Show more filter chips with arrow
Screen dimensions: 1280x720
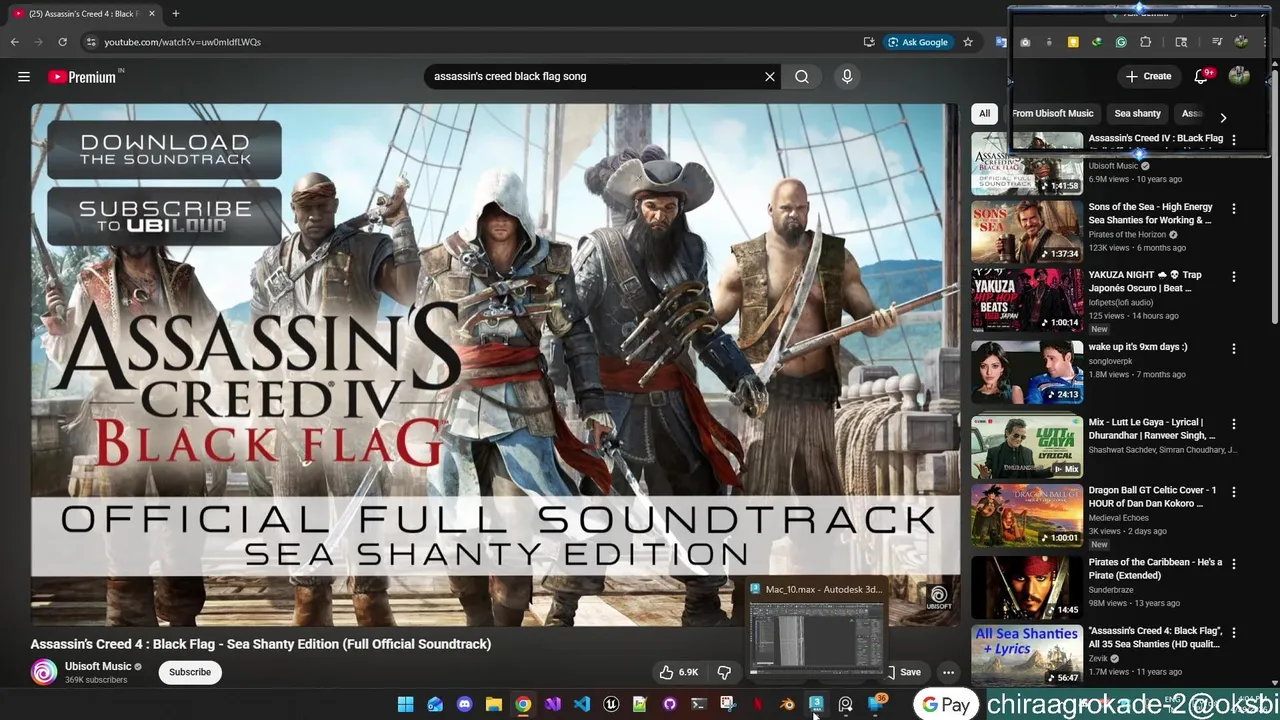pyautogui.click(x=1222, y=117)
